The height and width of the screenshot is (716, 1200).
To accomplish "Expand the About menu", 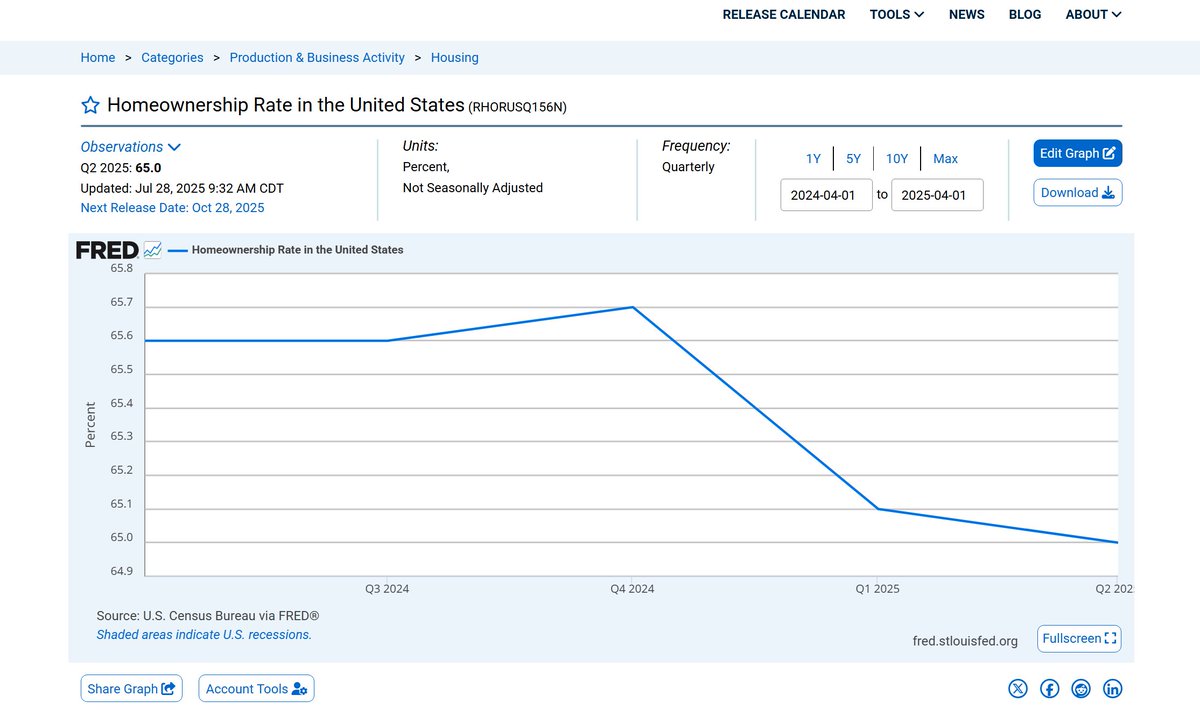I will (x=1094, y=14).
